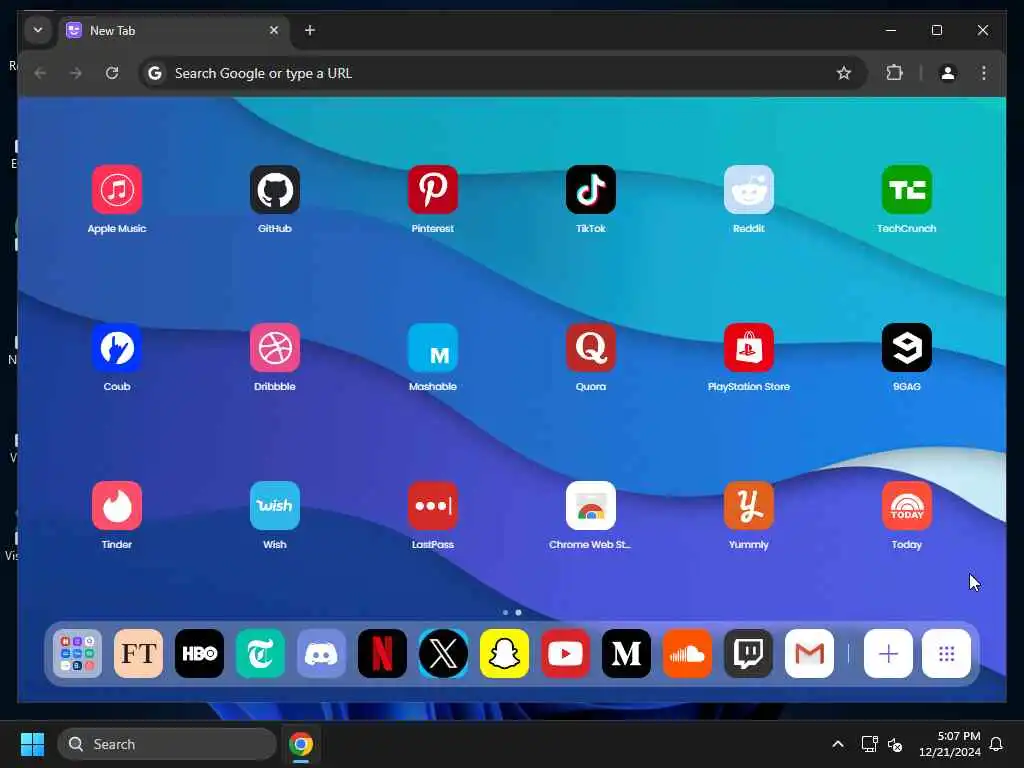Open a new browser tab

click(310, 30)
